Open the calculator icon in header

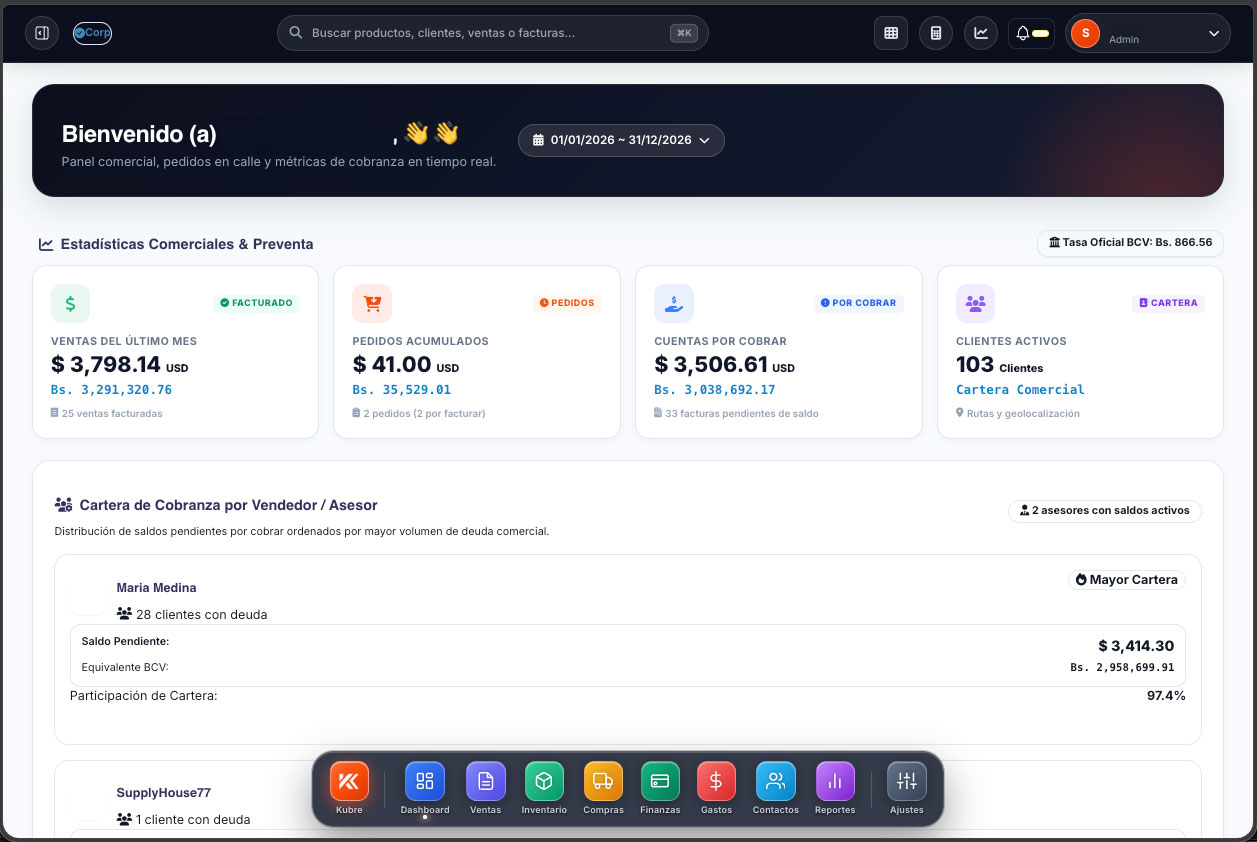936,33
